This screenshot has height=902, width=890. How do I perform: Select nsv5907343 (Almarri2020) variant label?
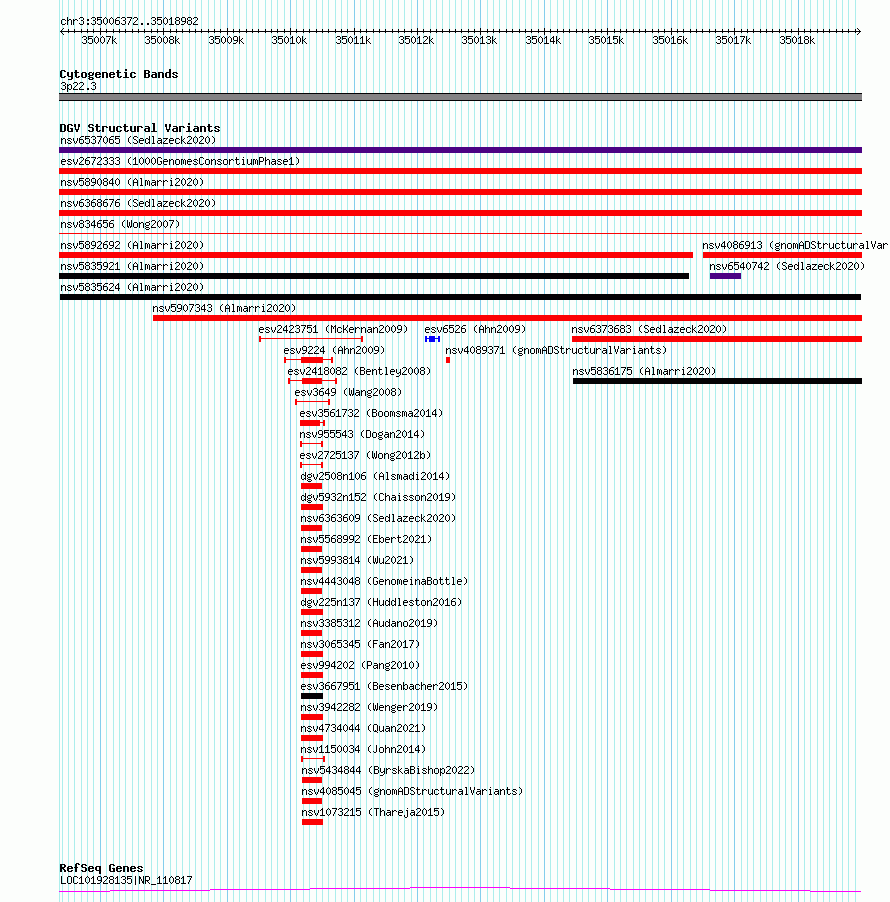[224, 308]
